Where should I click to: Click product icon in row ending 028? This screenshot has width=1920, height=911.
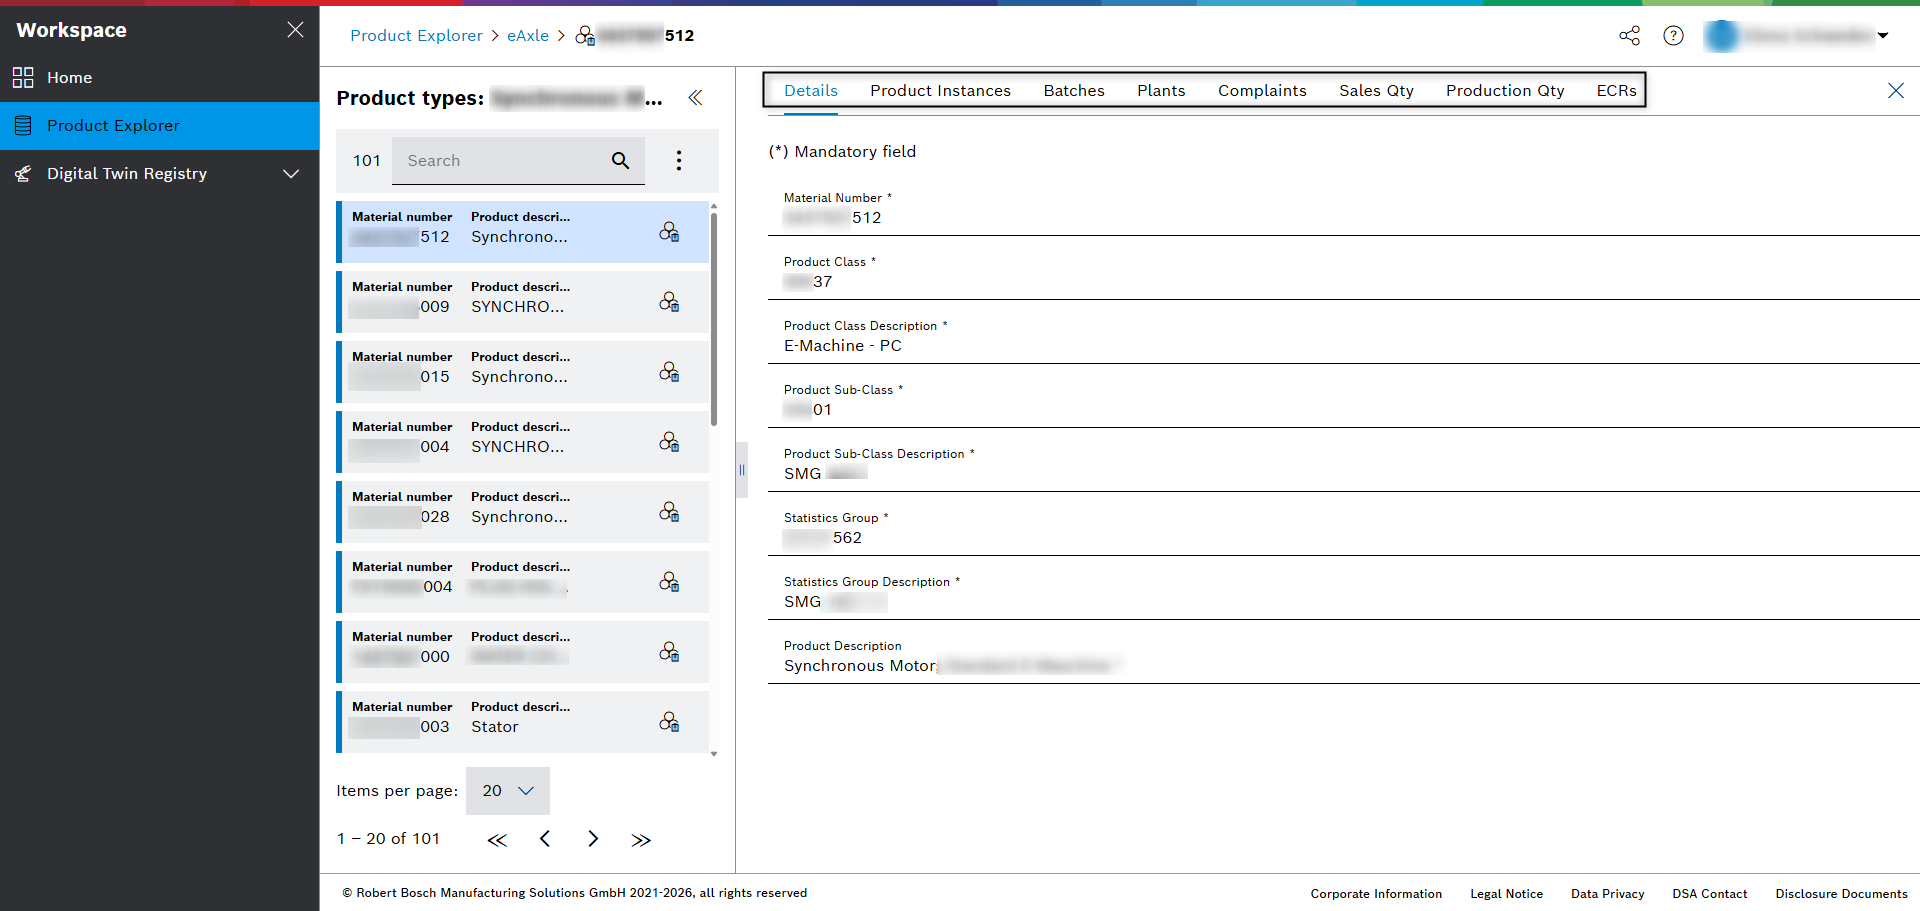click(669, 512)
